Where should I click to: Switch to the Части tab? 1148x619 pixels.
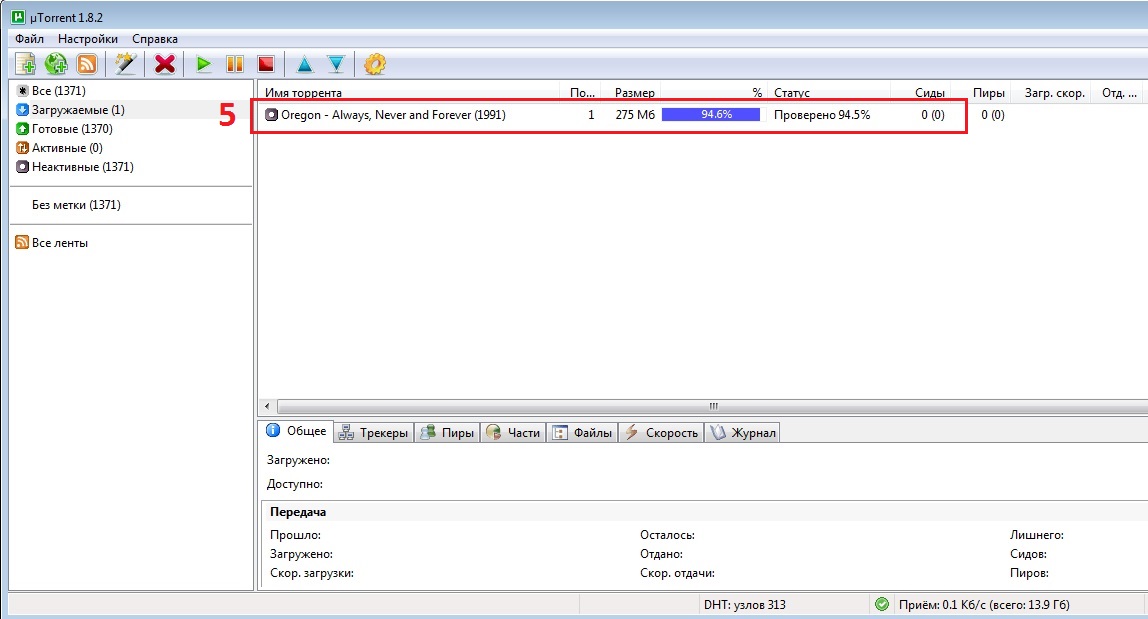click(x=513, y=433)
